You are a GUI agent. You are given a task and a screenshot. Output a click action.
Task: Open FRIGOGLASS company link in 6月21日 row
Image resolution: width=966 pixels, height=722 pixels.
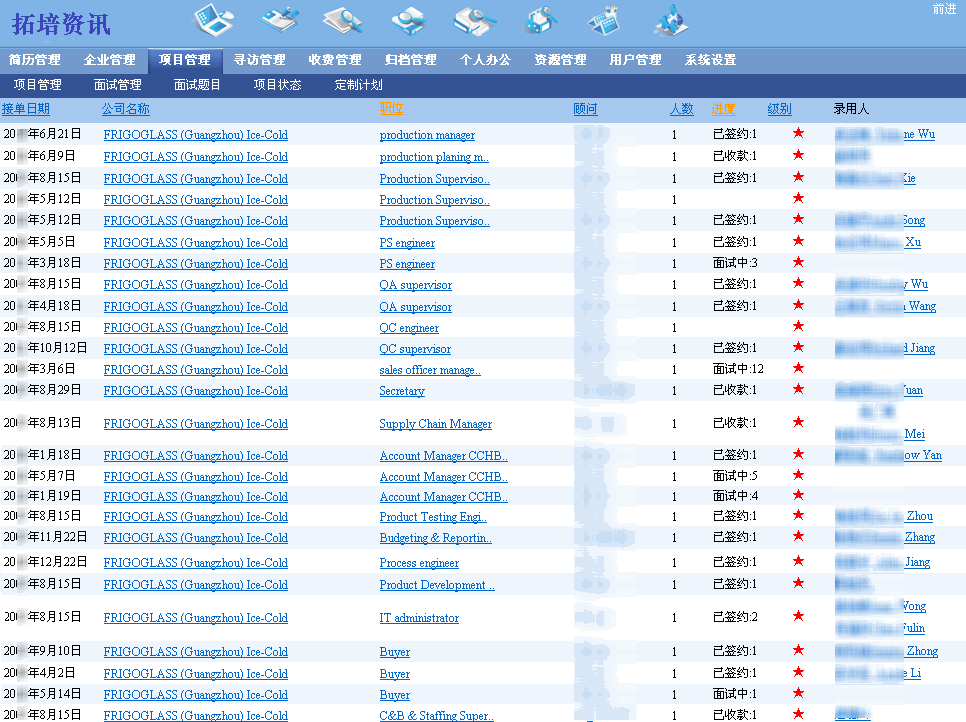coord(195,135)
